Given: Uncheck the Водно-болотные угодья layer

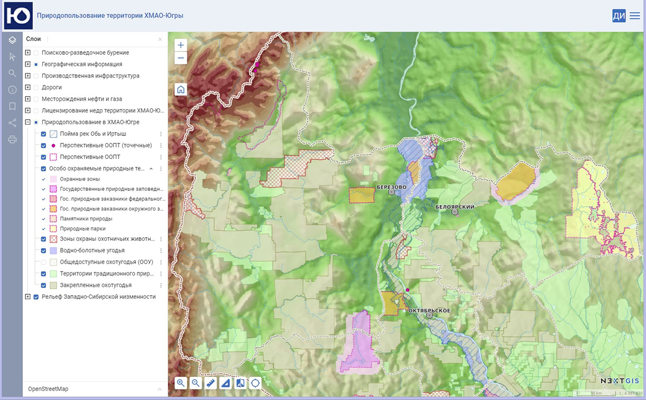Looking at the screenshot, I should (x=43, y=251).
